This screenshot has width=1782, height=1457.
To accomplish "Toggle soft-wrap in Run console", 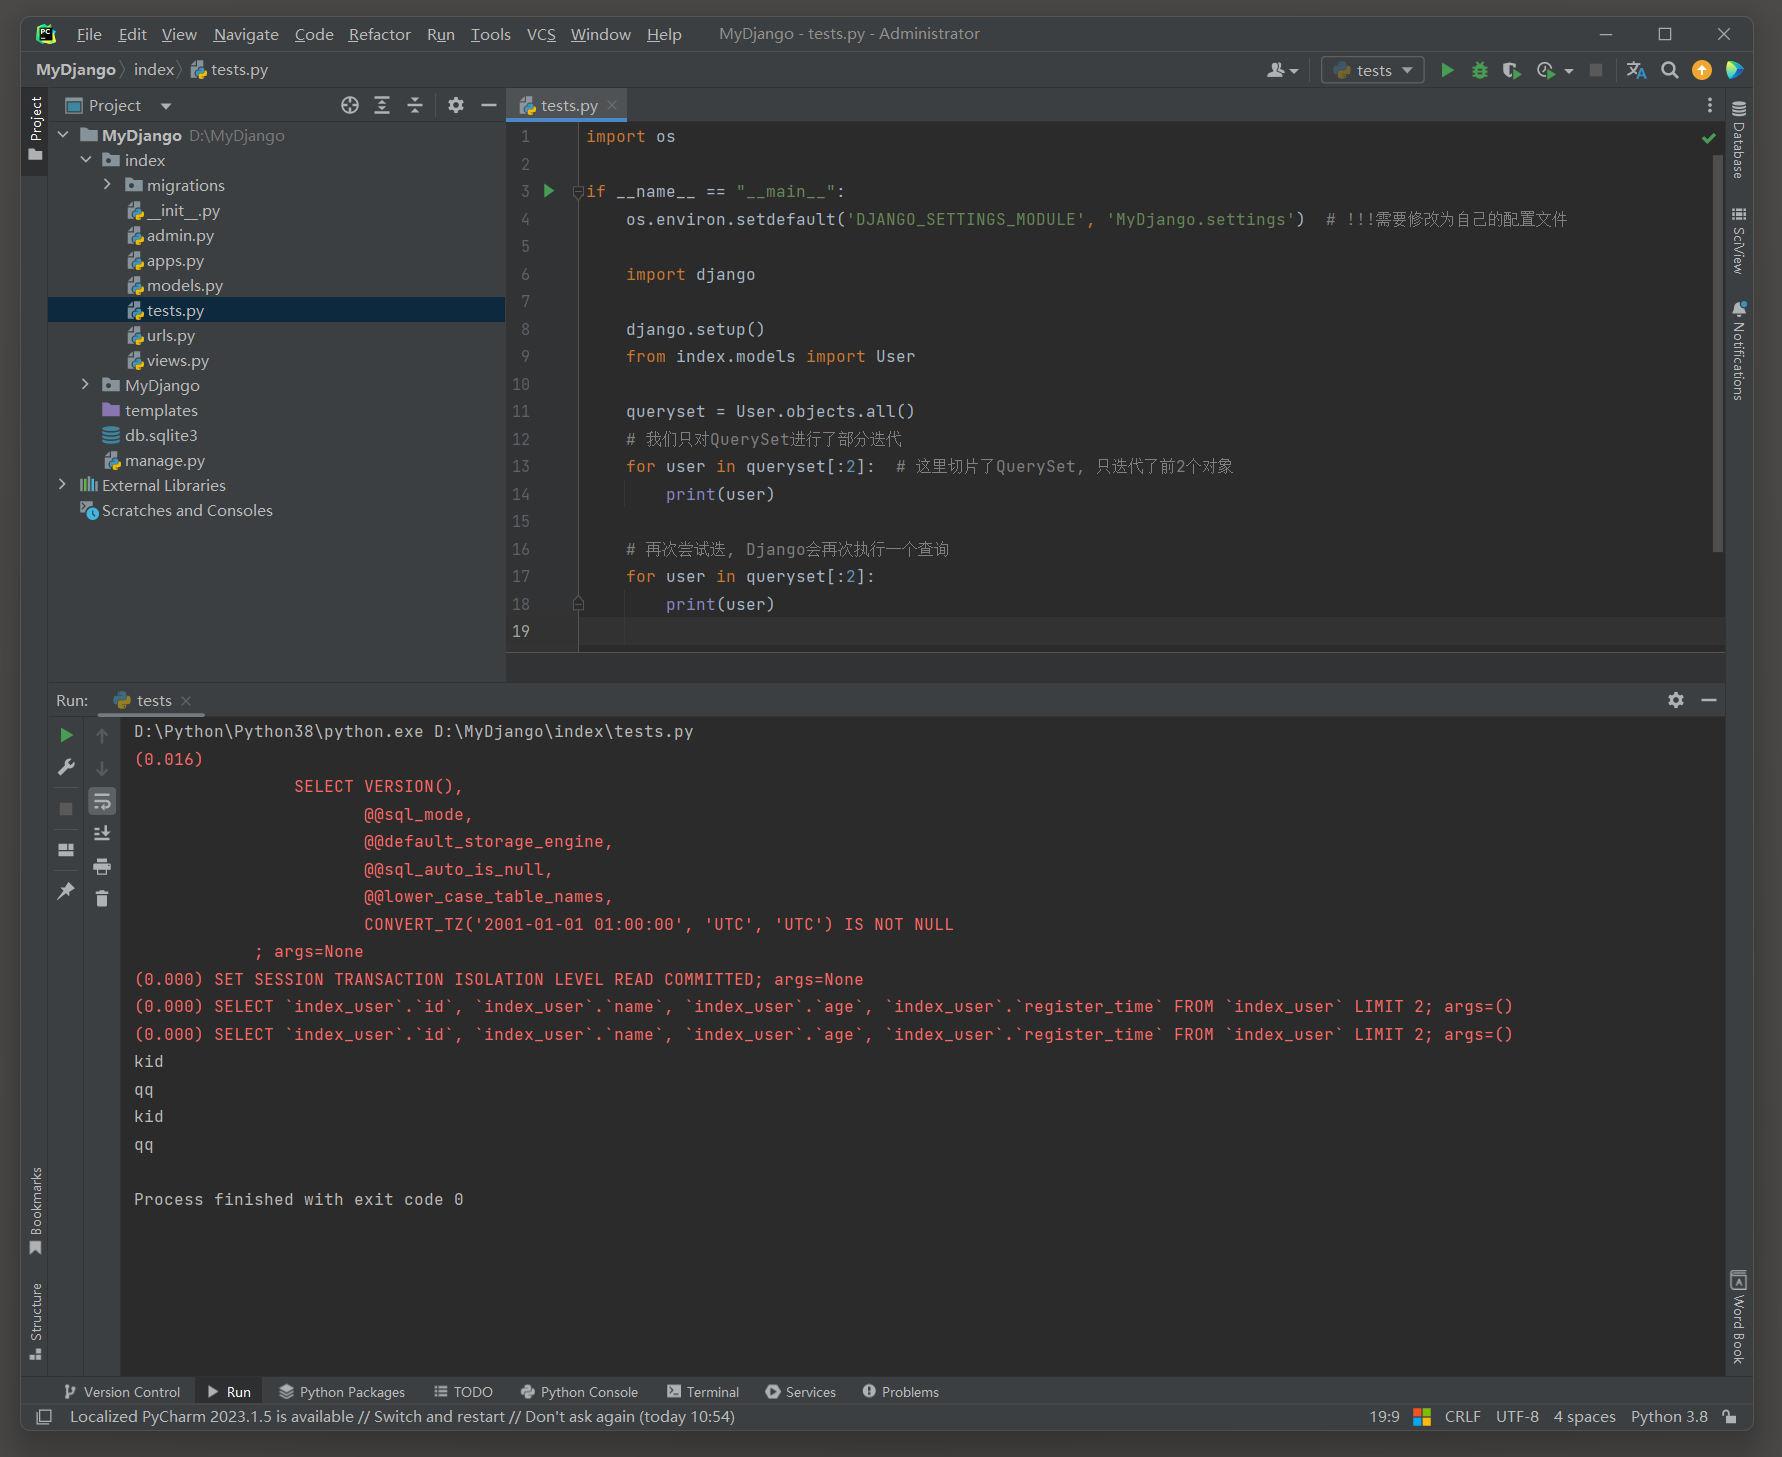I will click(102, 801).
